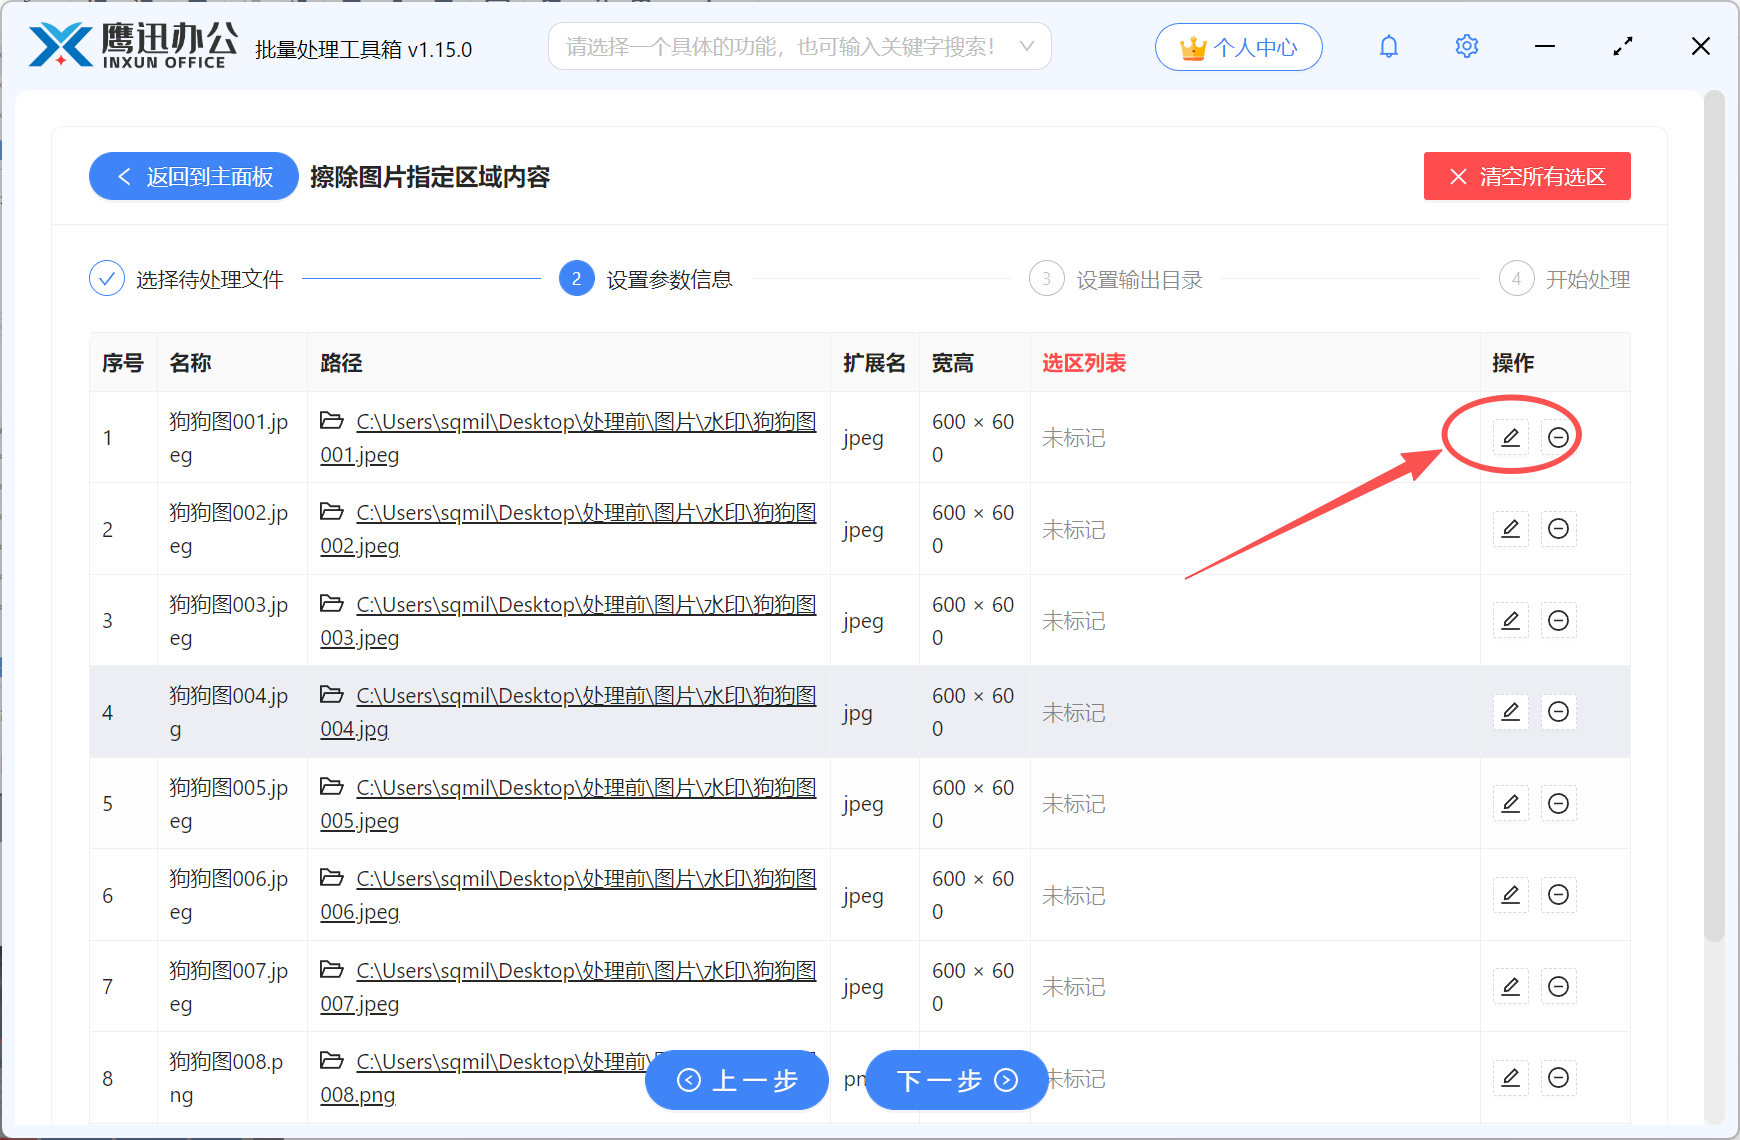Edit selection area for 狗狗图006.jpeg

(x=1510, y=895)
